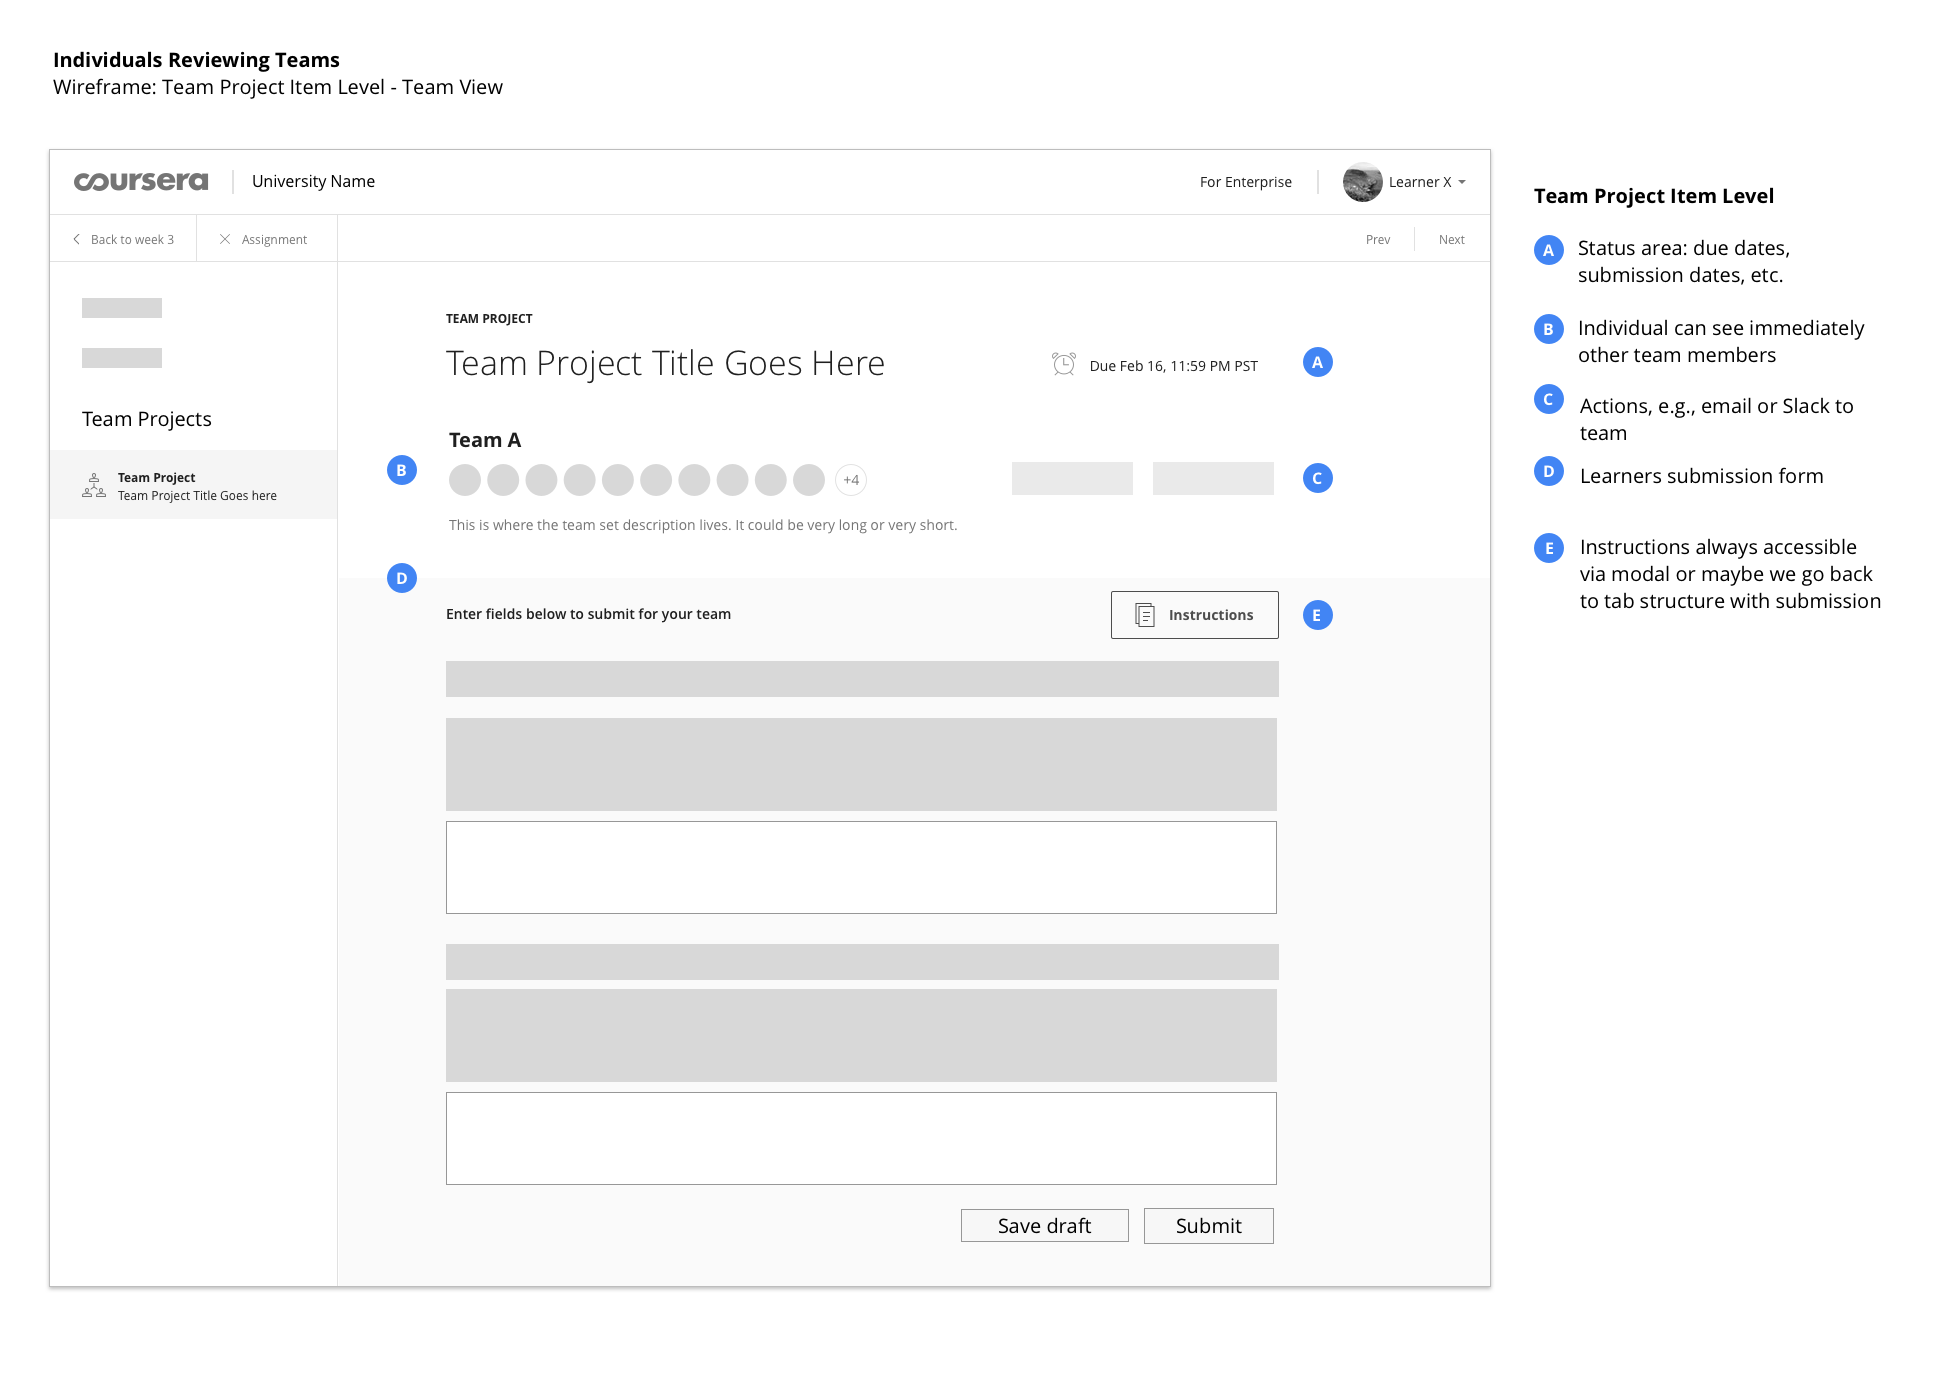
Task: Click the TEAM PROJECT label above title
Action: [x=488, y=319]
